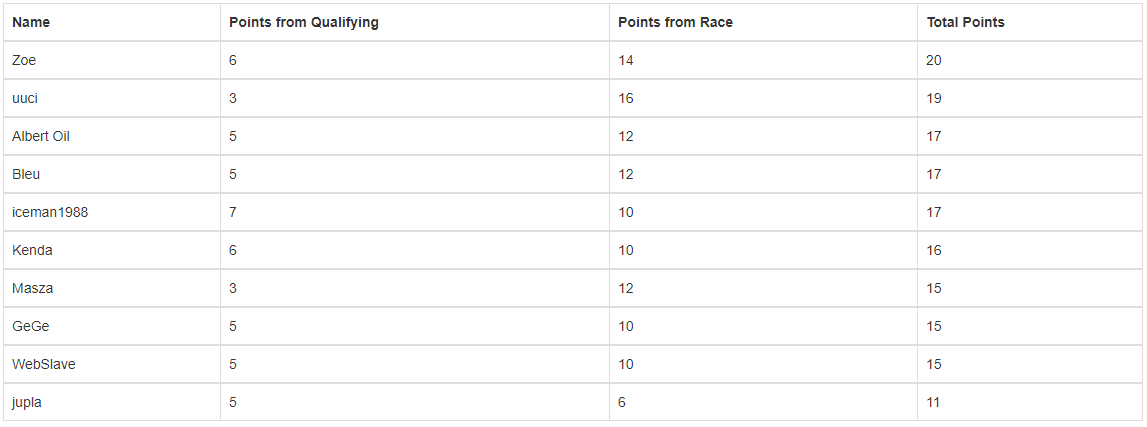Click the Kenda name cell

32,250
